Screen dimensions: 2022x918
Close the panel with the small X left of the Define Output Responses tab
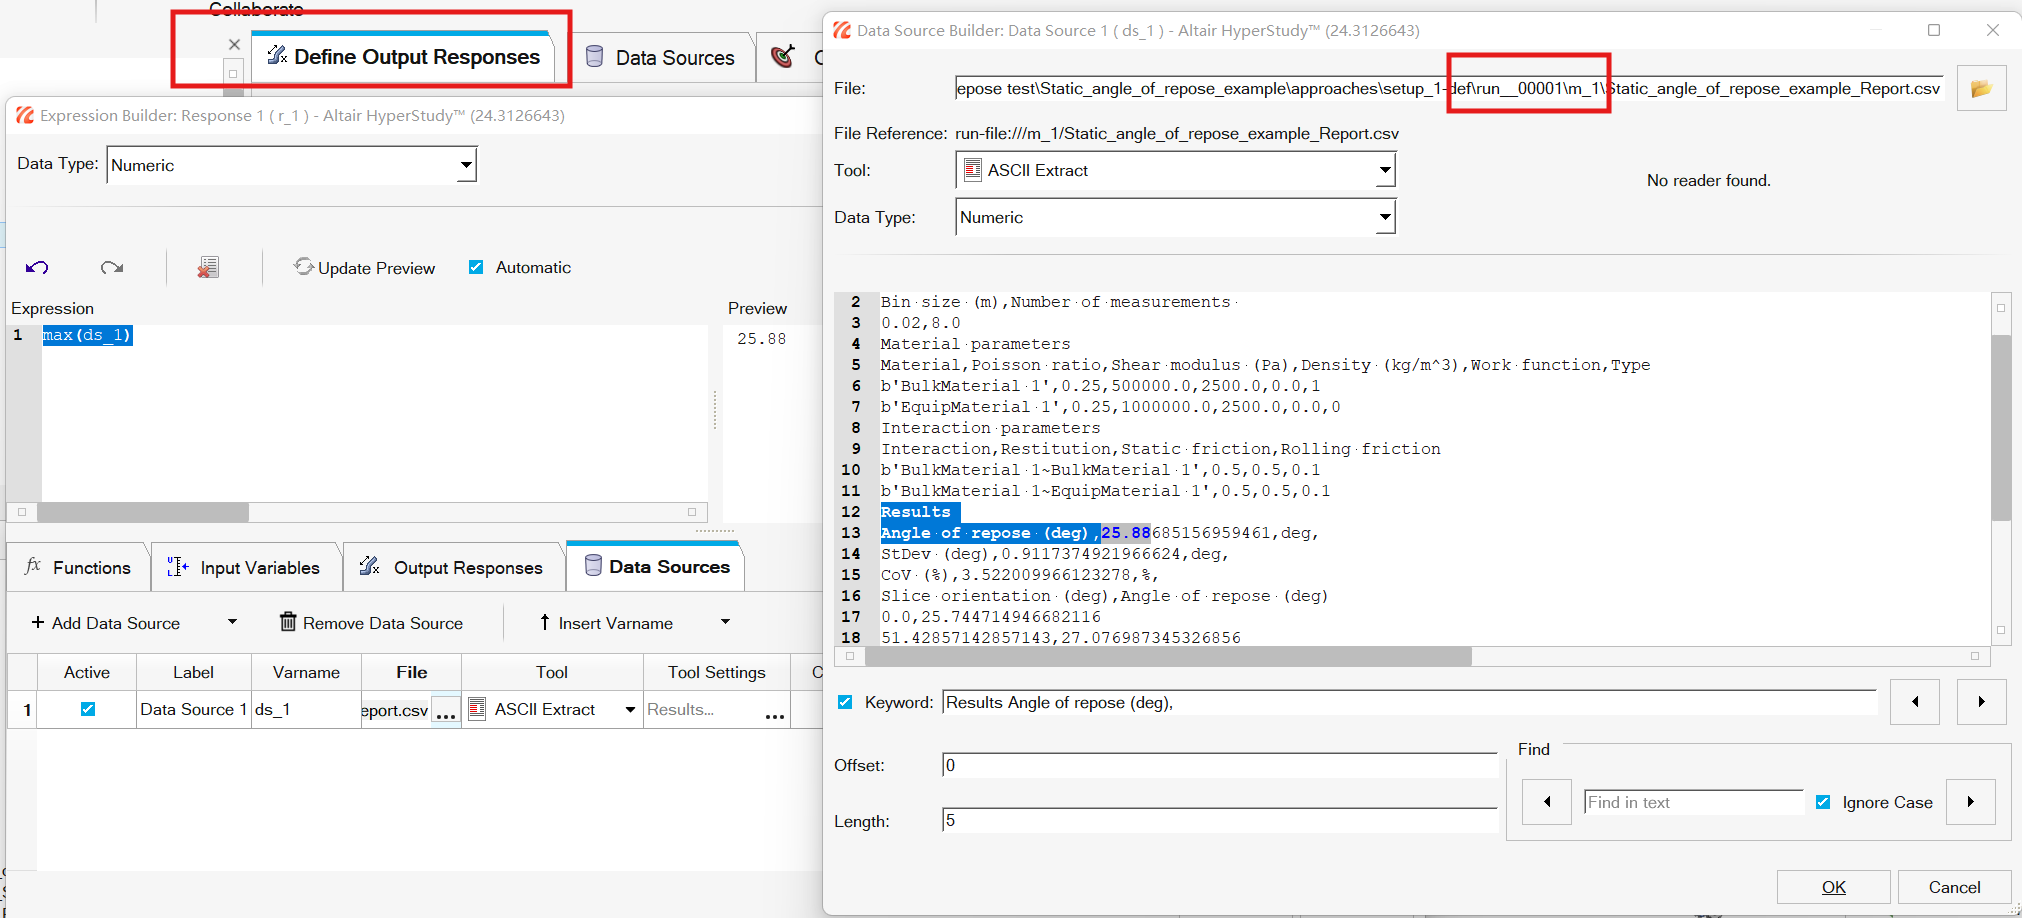(234, 44)
